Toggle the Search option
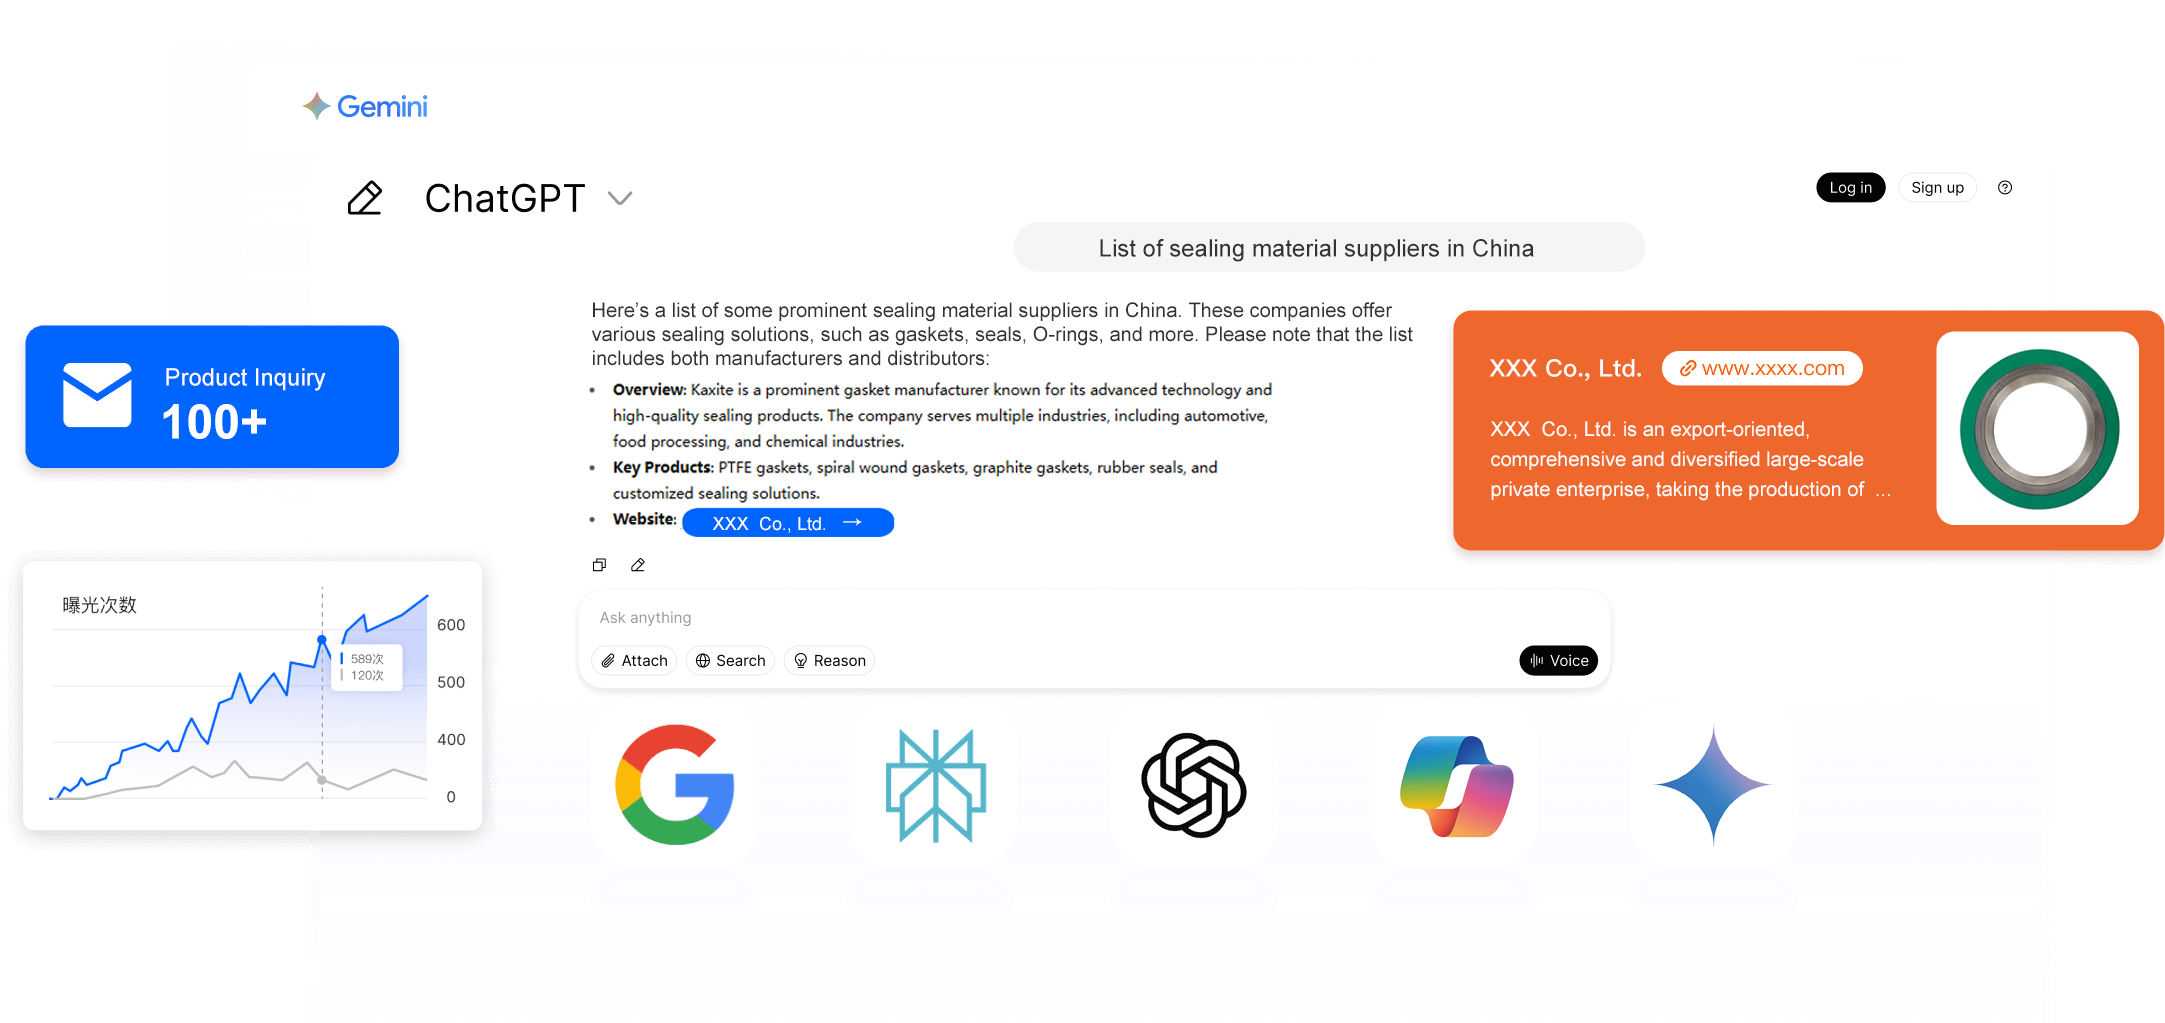Screen dimensions: 2165x1023 pyautogui.click(x=730, y=660)
